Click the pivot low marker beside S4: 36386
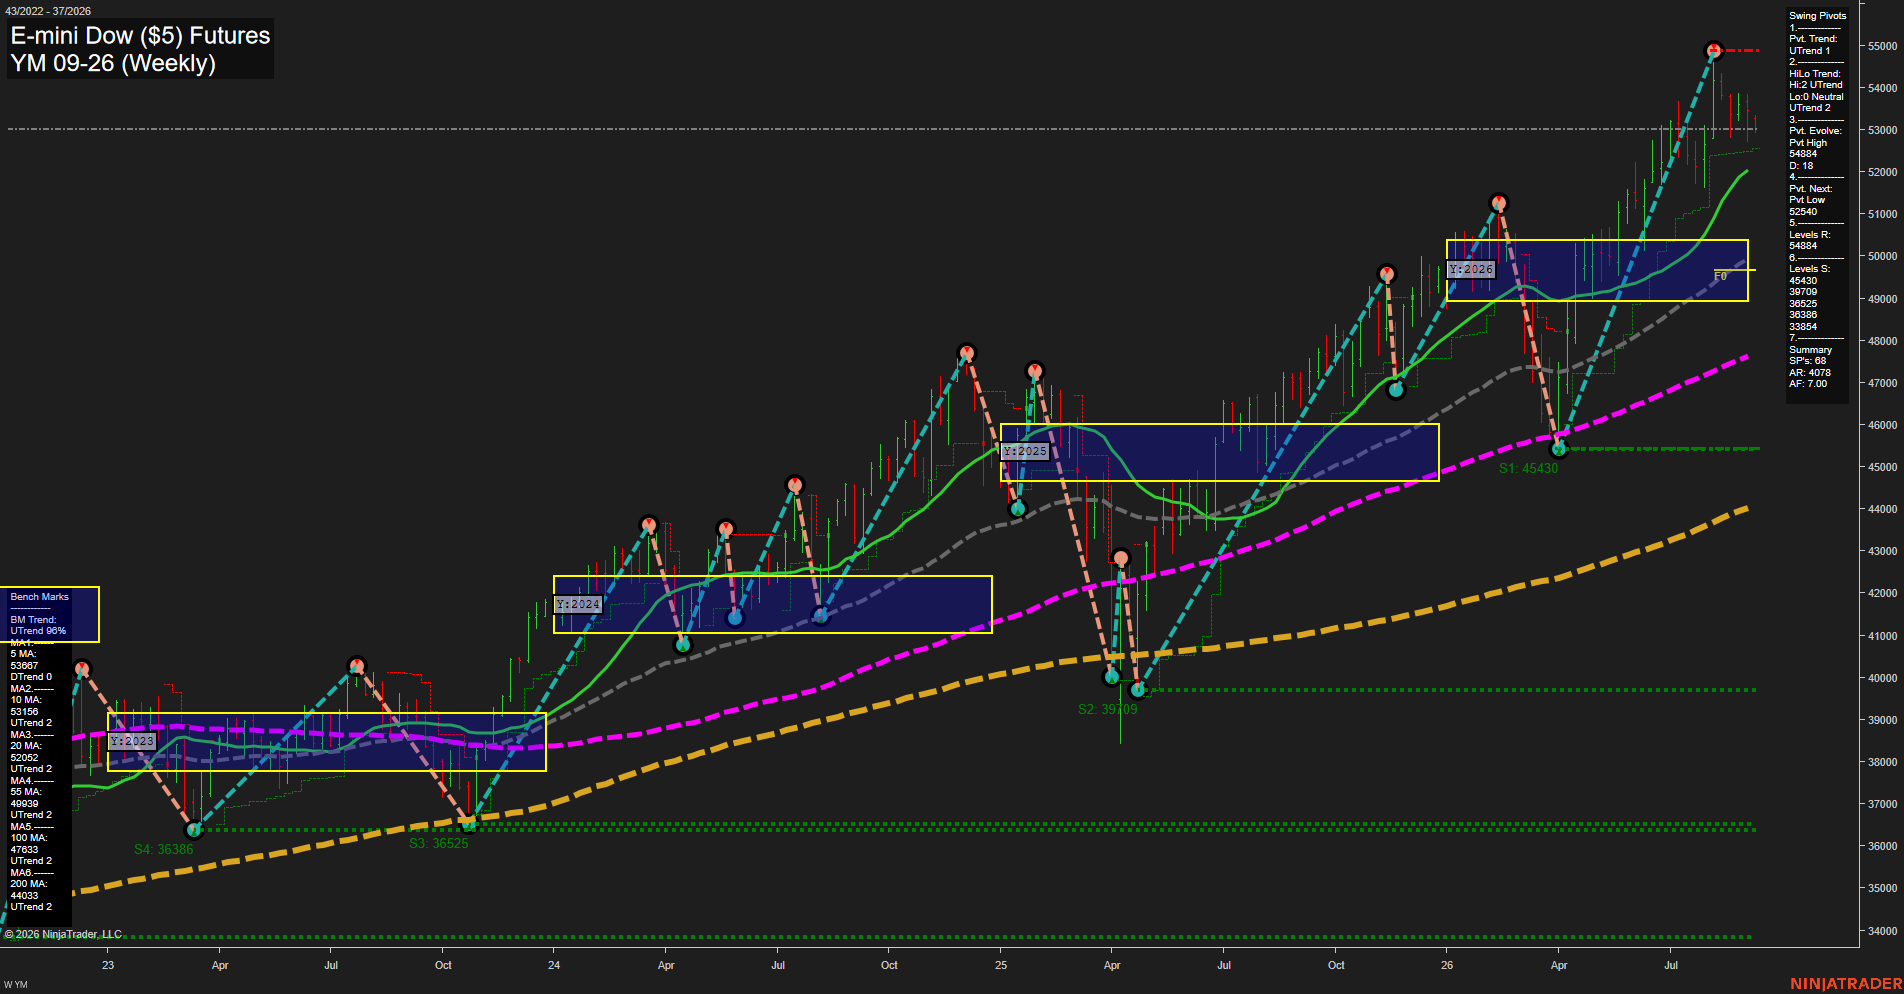Image resolution: width=1904 pixels, height=994 pixels. click(194, 830)
